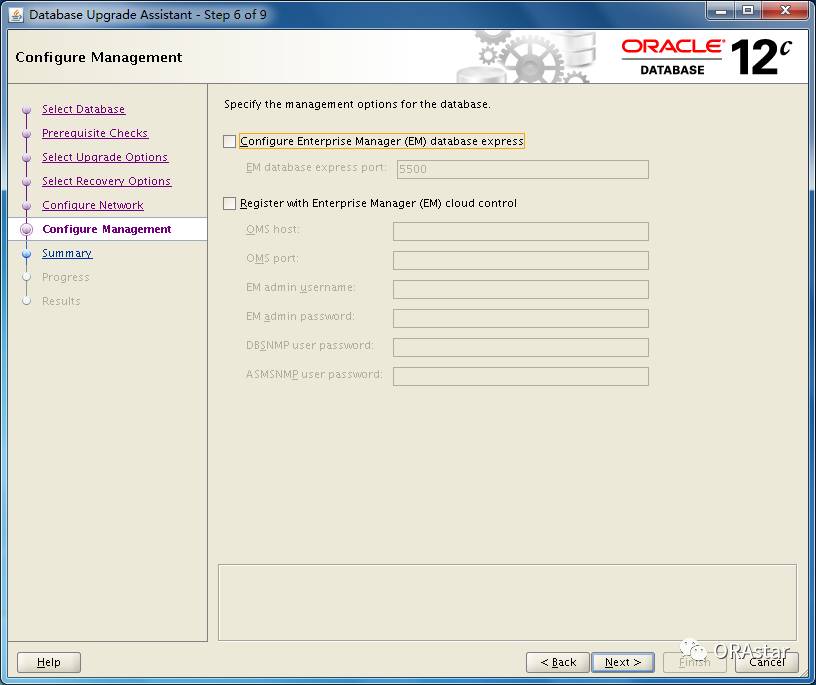Maximize the Database Upgrade Assistant window
The image size is (816, 685).
[748, 10]
